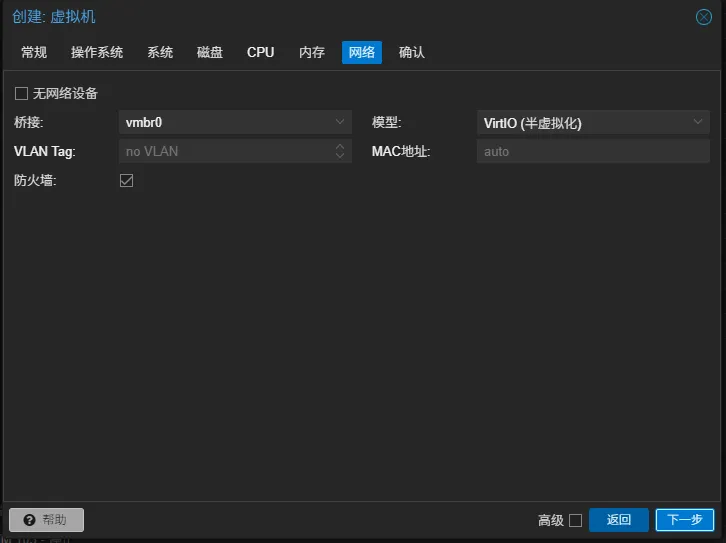This screenshot has height=543, width=726.
Task: Select the 系统 tab
Action: coord(160,52)
